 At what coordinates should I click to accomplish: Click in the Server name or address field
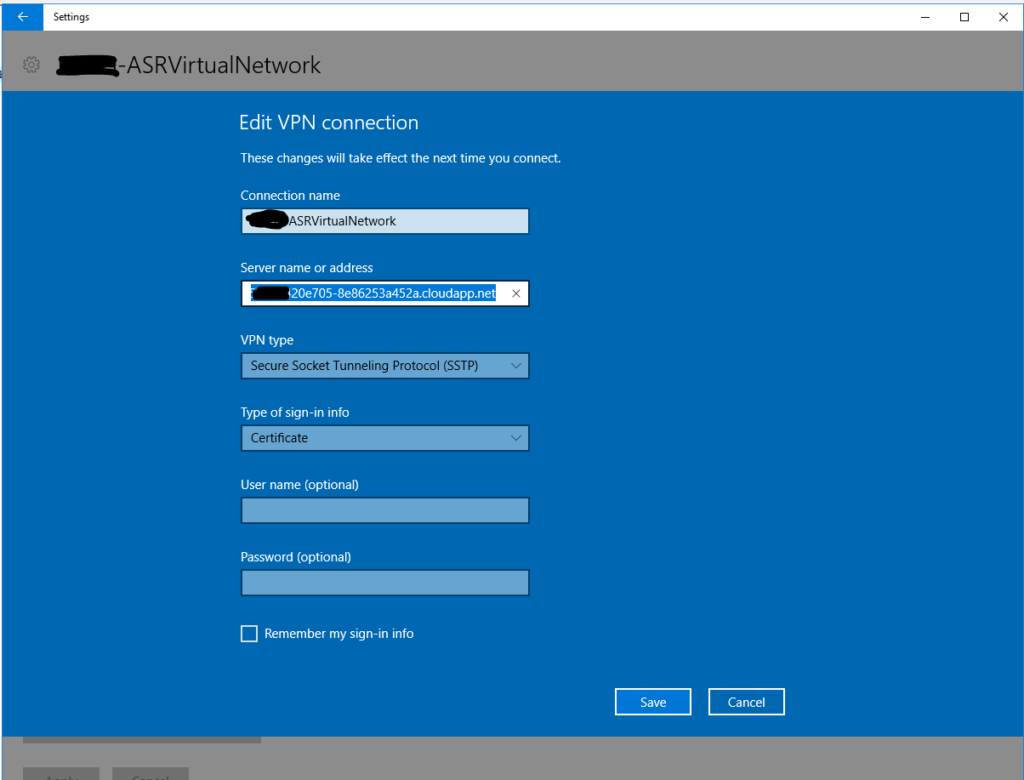coord(375,294)
